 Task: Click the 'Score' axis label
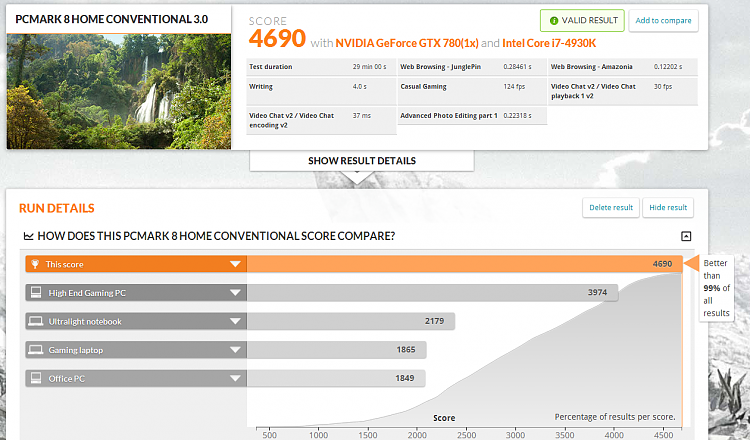tap(444, 418)
